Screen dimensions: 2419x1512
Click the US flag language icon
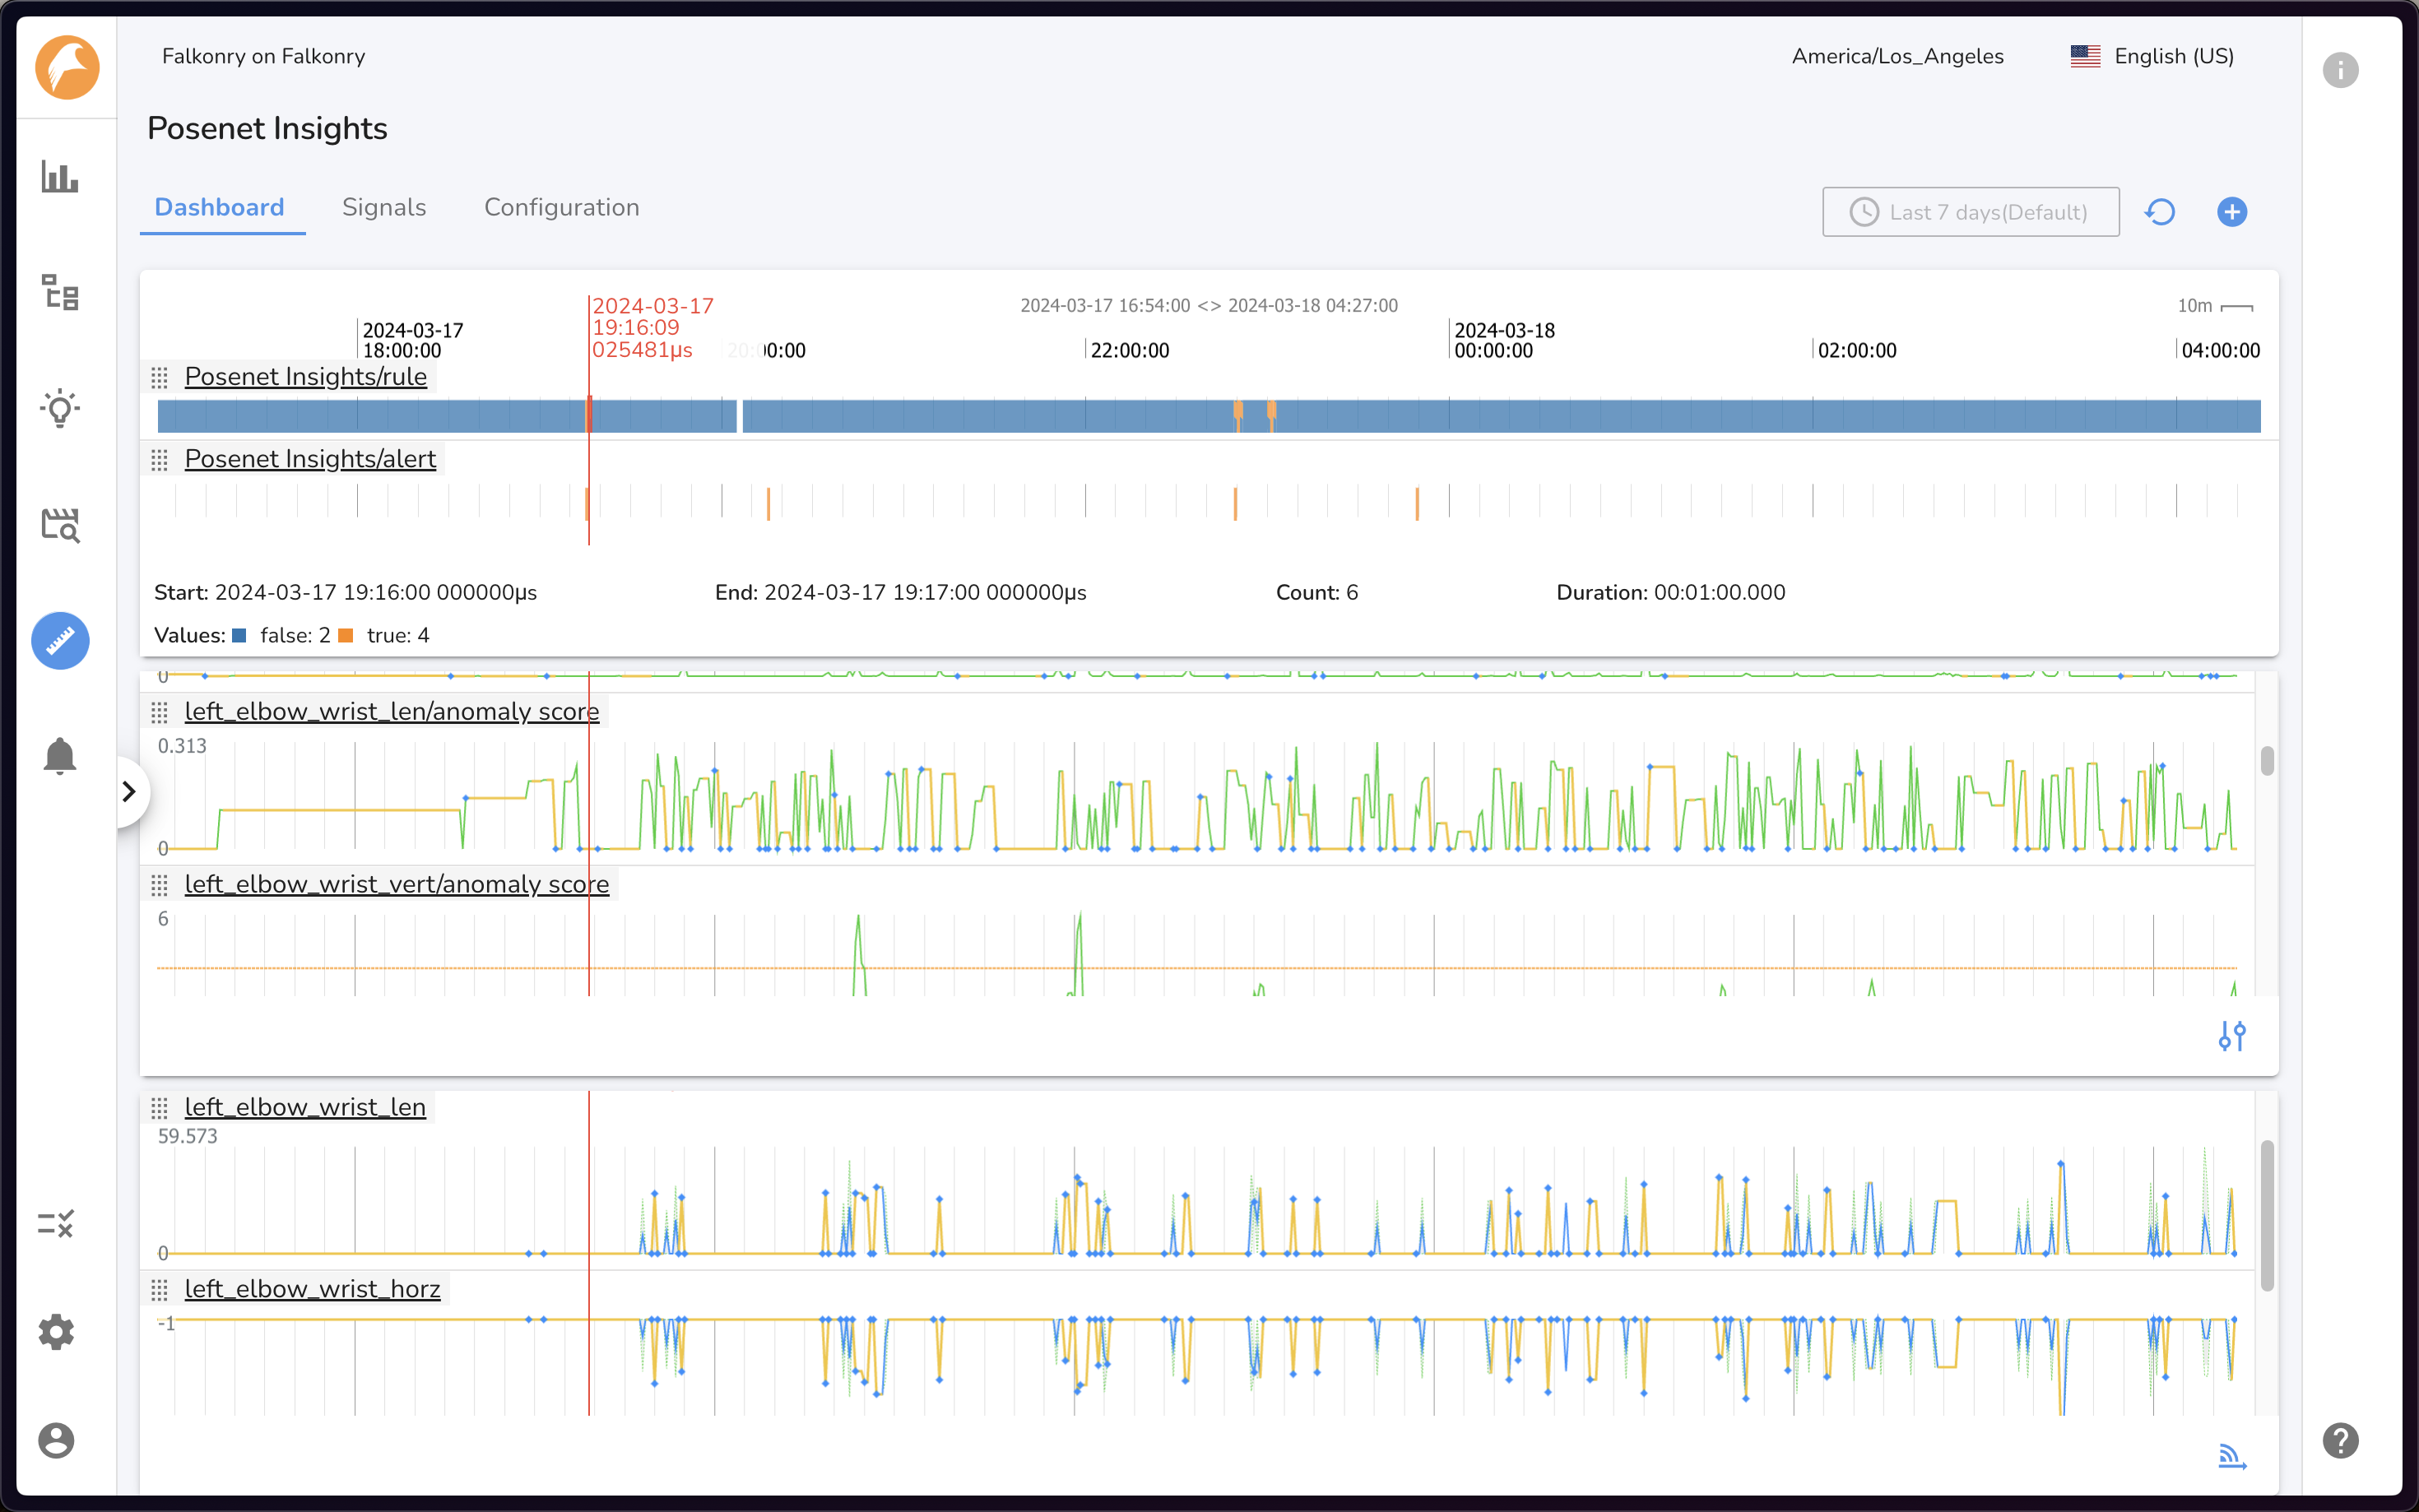(2085, 56)
